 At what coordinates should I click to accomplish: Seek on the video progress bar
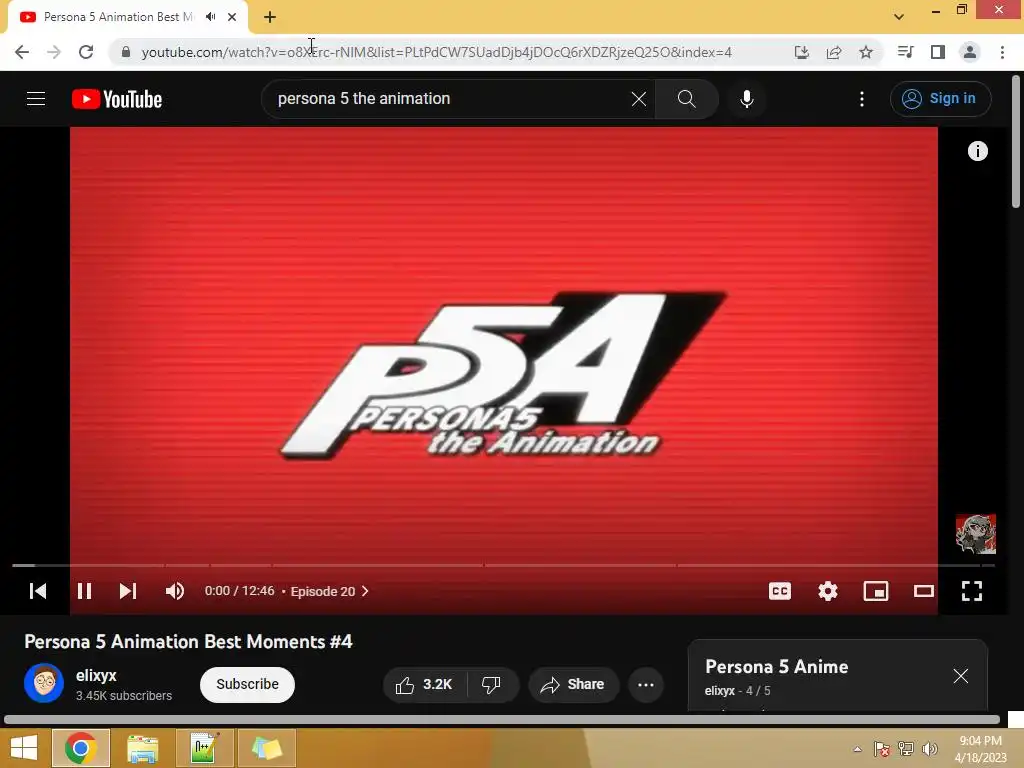tap(504, 565)
